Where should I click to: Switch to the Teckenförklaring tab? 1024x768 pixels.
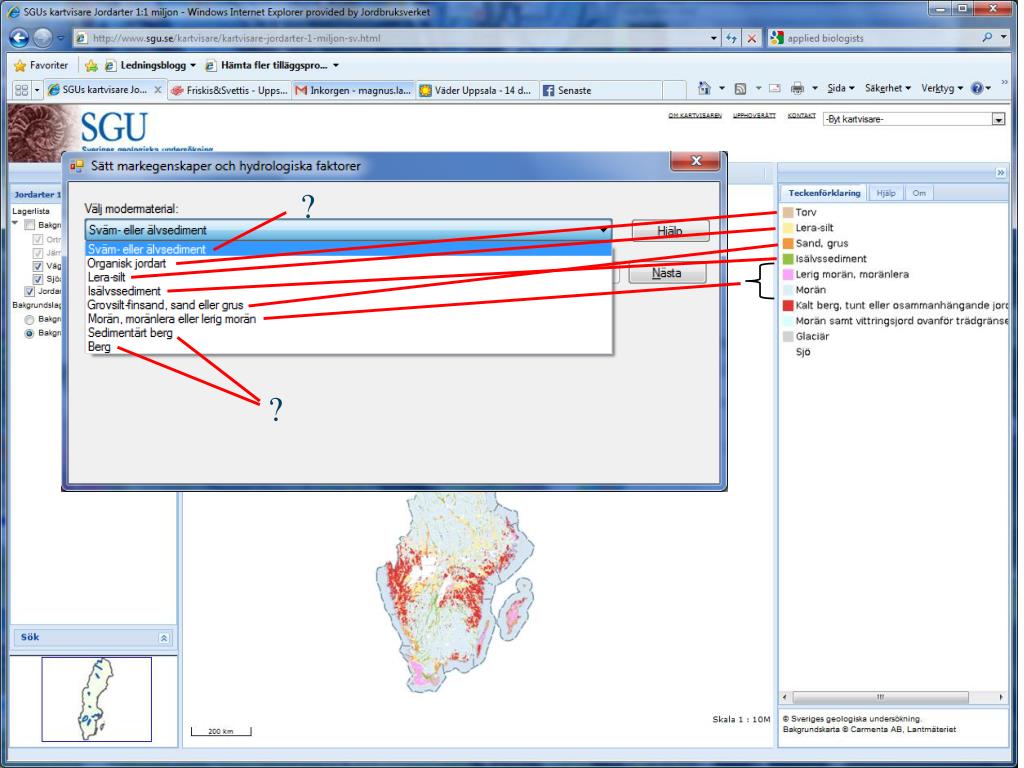tap(824, 193)
